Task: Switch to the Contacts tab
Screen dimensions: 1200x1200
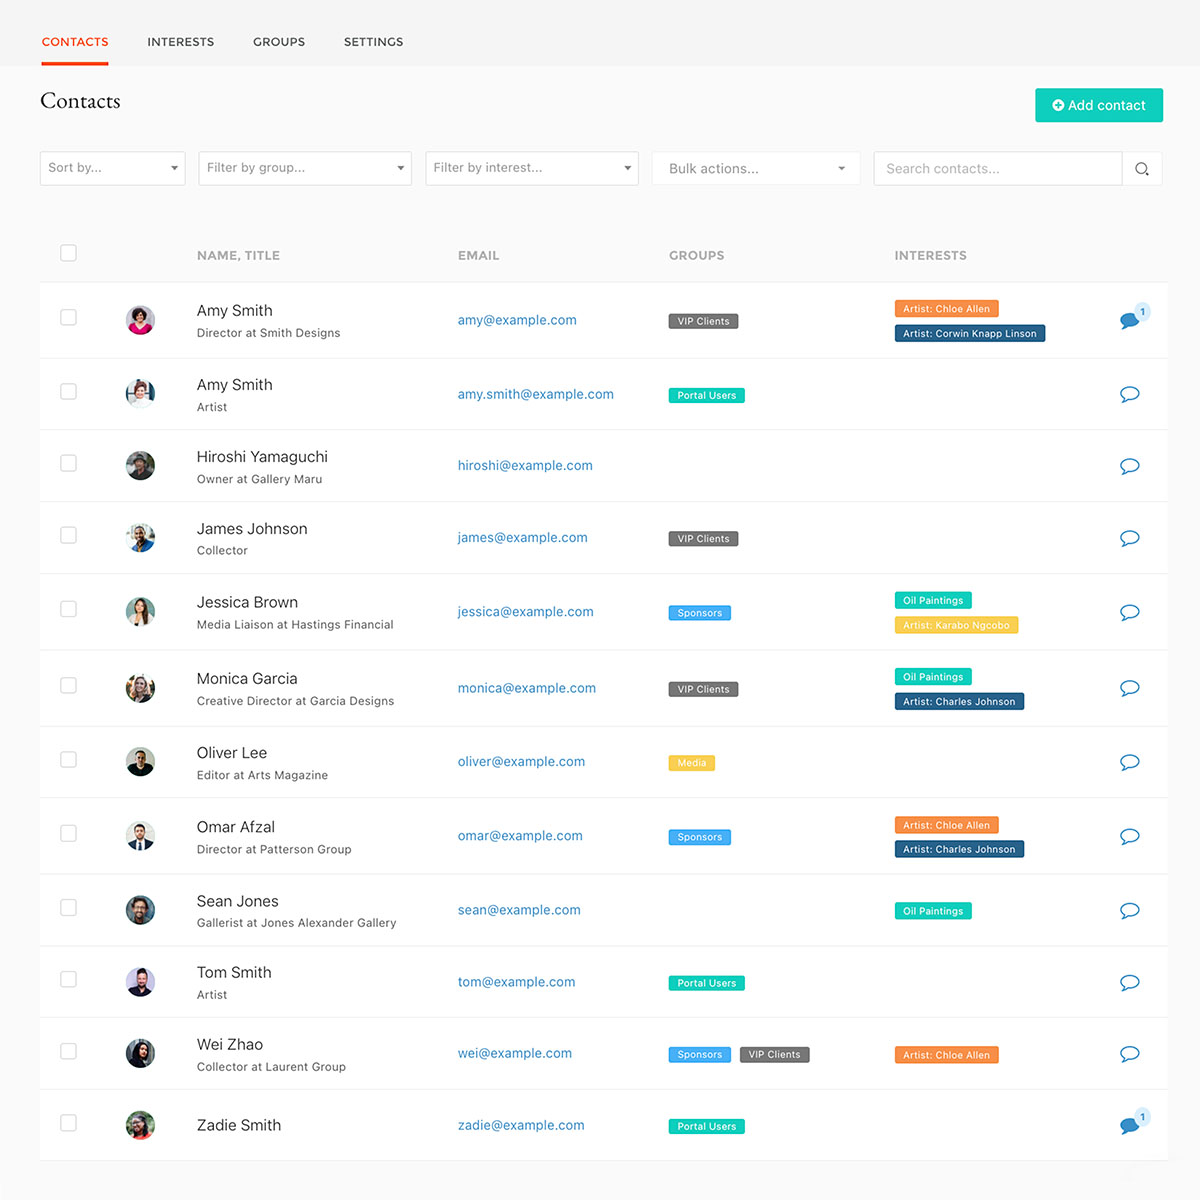Action: pyautogui.click(x=75, y=42)
